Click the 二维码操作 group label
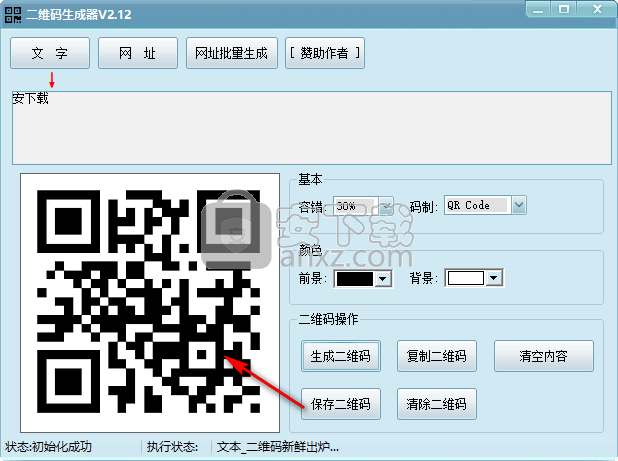 [328, 319]
